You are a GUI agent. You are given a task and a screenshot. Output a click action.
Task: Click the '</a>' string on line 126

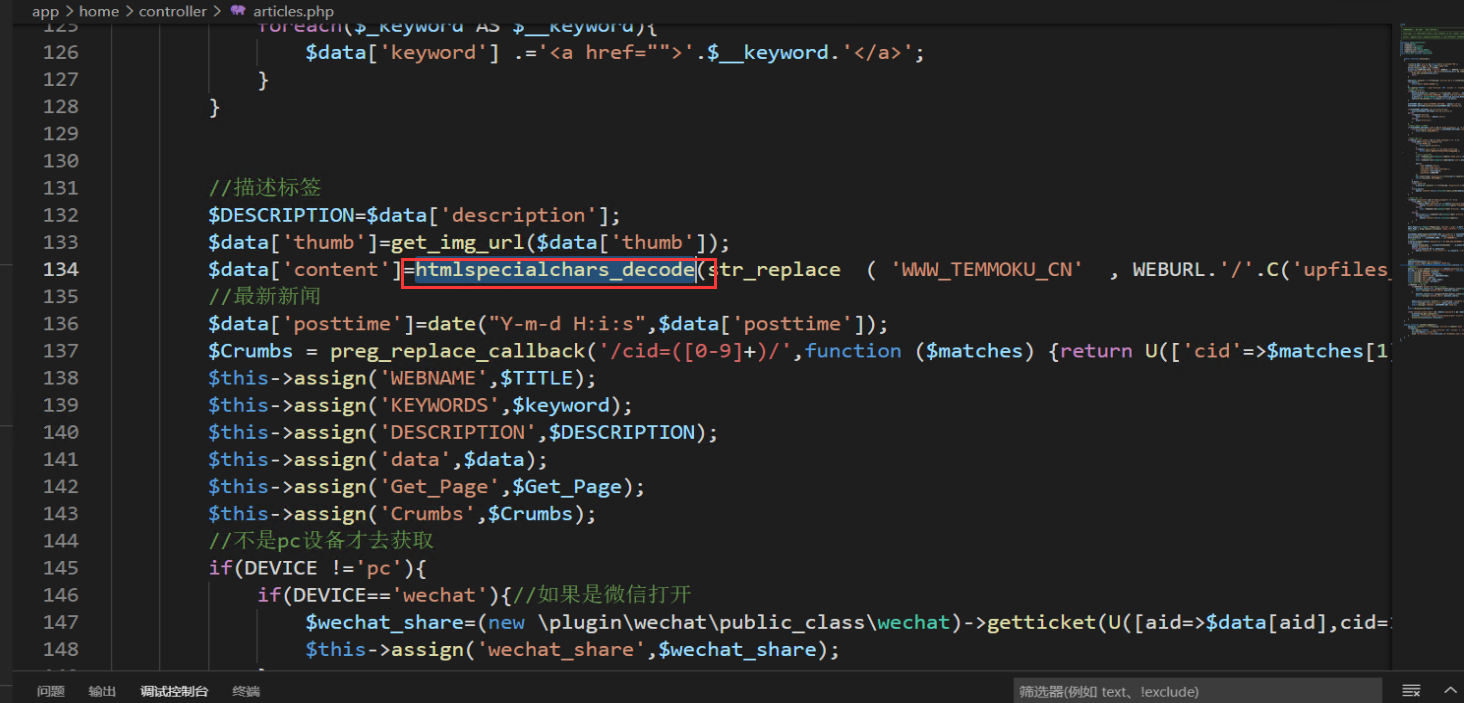[877, 52]
